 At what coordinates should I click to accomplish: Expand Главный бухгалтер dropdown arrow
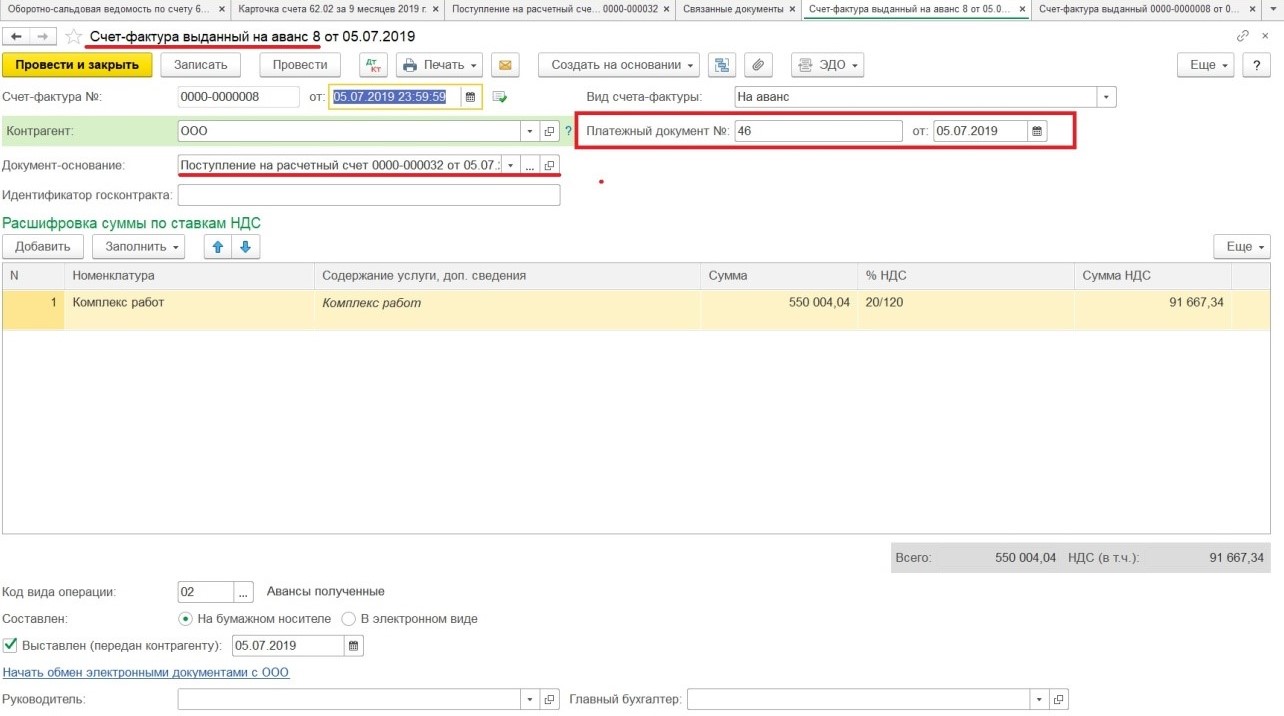[x=1039, y=700]
